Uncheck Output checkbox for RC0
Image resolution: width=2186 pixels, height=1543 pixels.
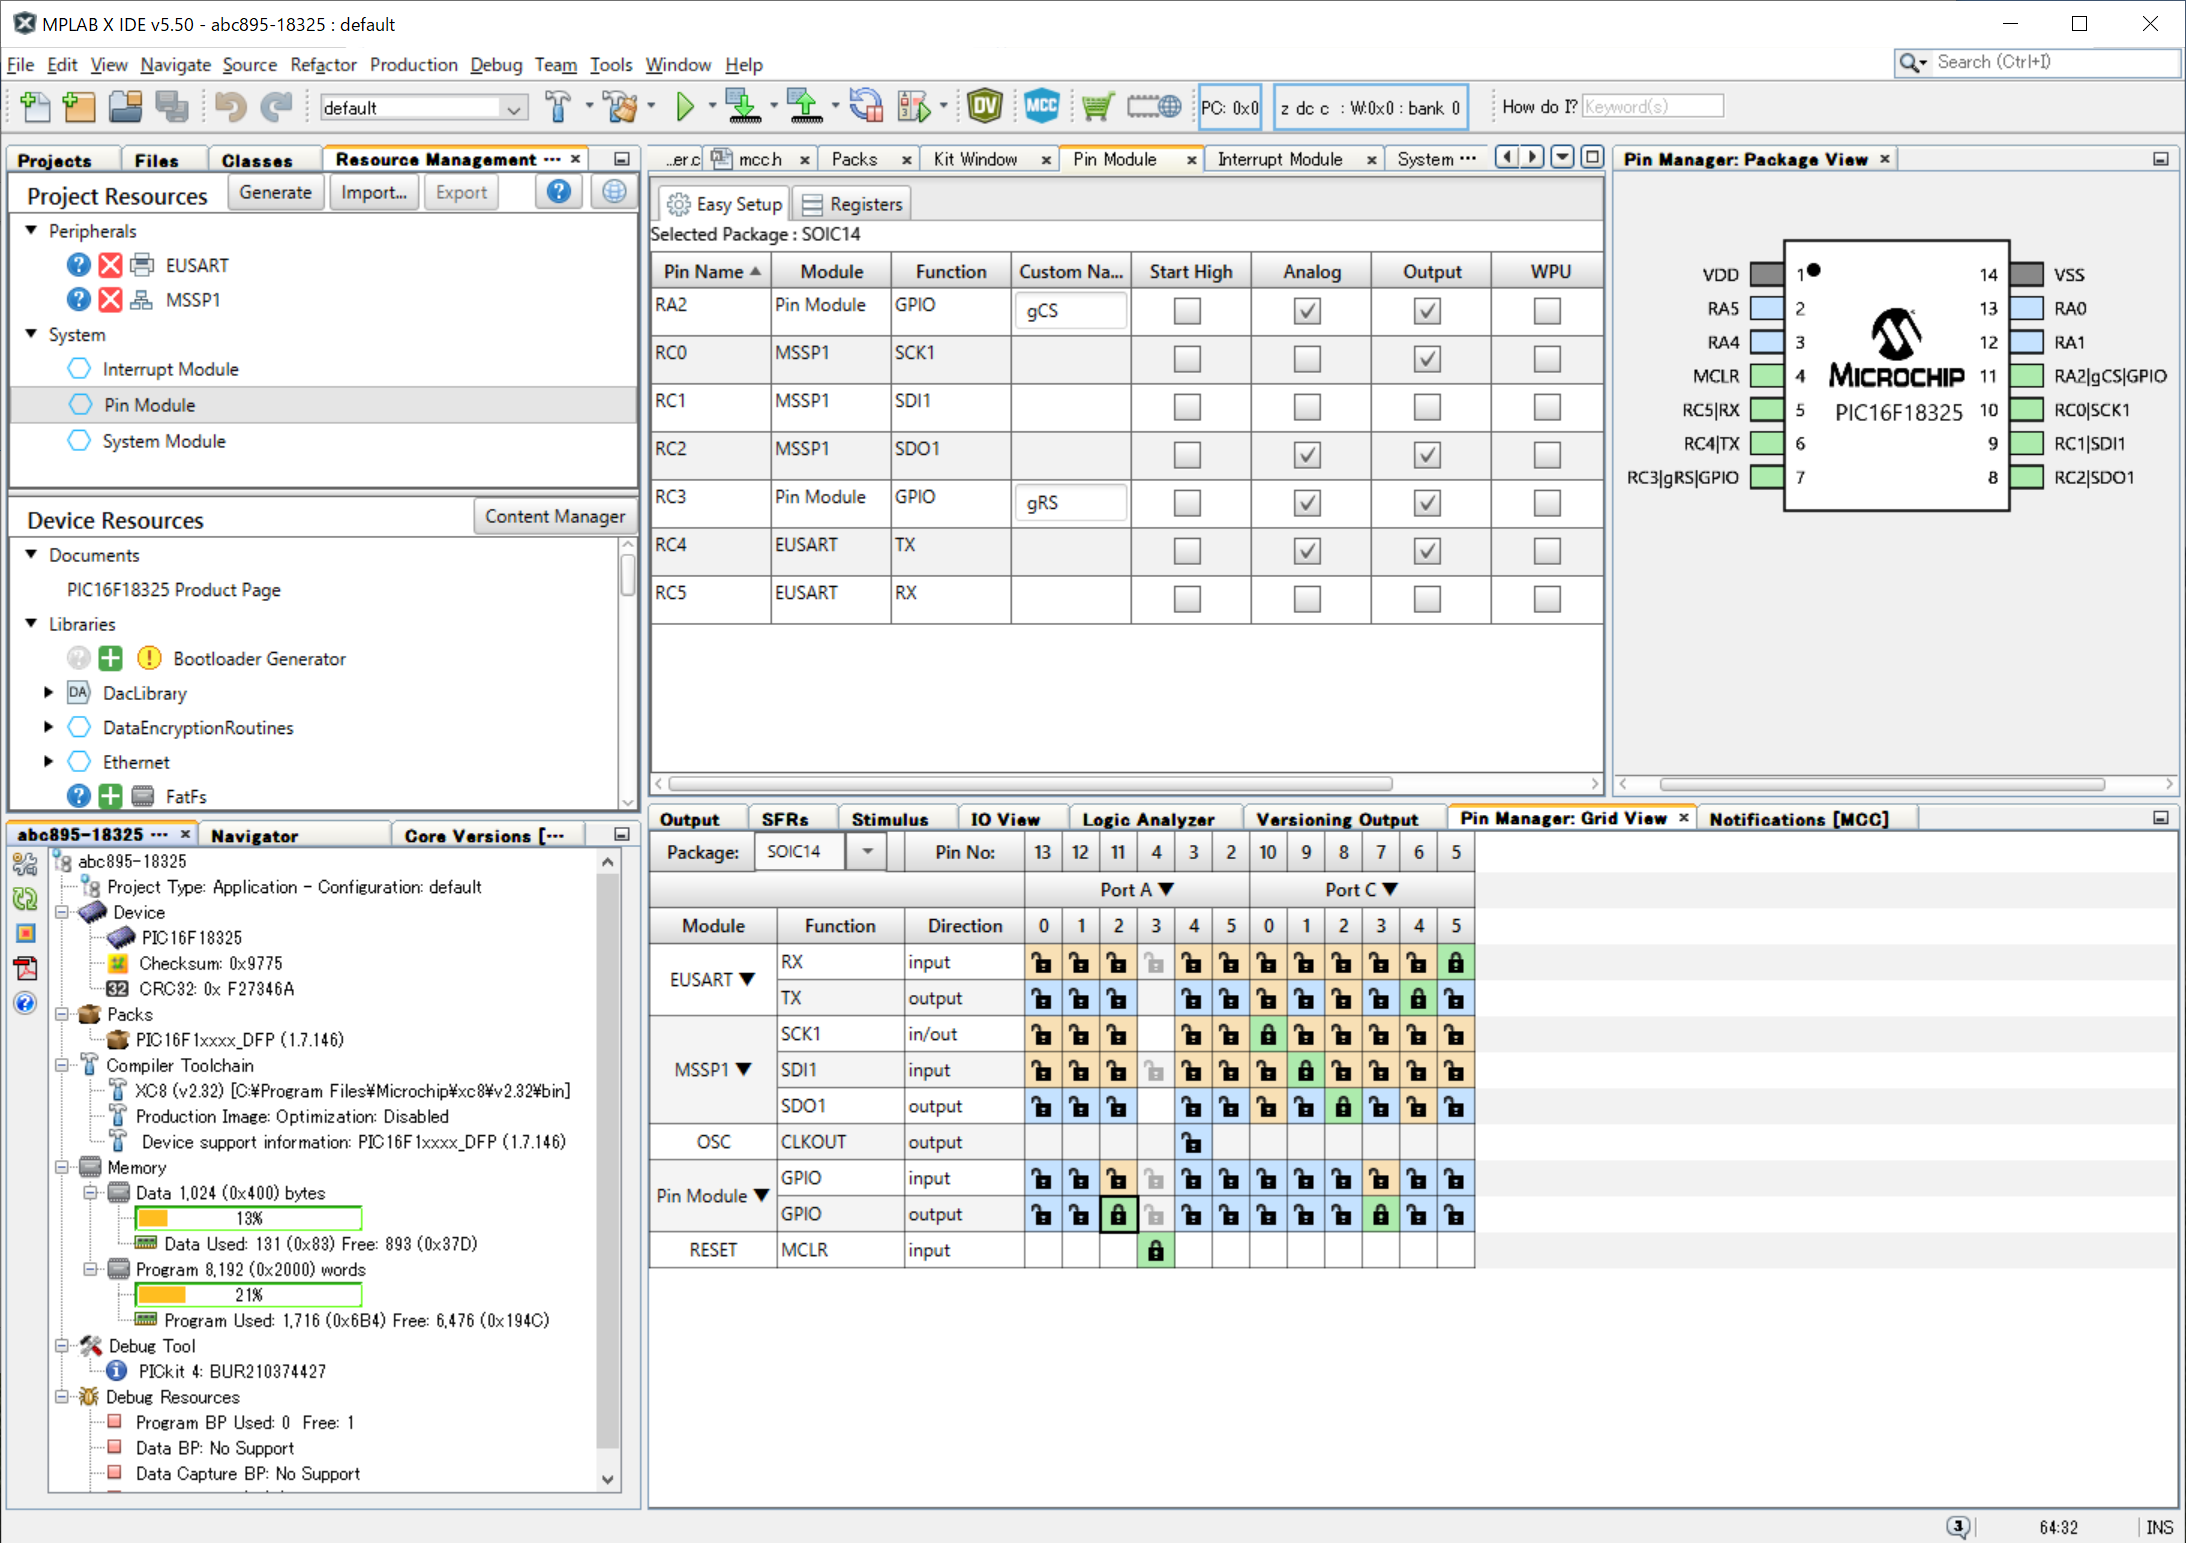tap(1427, 359)
